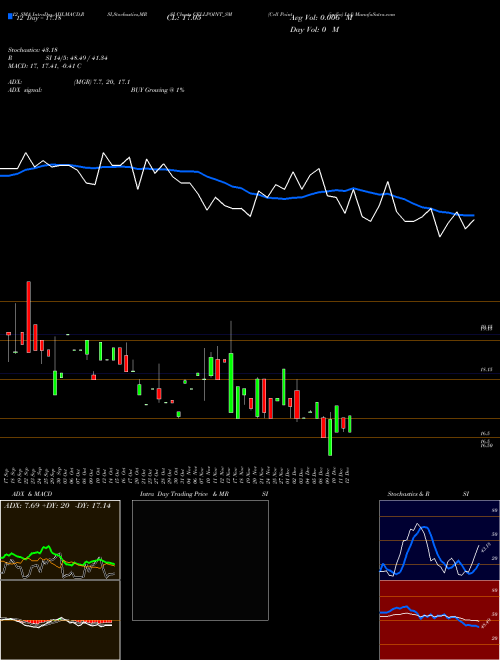Click the 'MACD: 17, 17.41, -0.41 C' line
The width and height of the screenshot is (500, 660).
coord(45,66)
